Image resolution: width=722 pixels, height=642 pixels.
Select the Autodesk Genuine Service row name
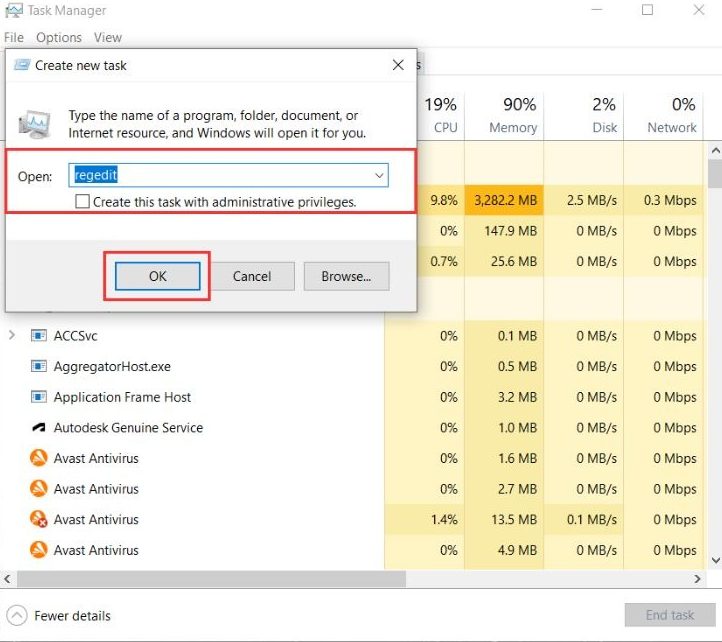(128, 428)
